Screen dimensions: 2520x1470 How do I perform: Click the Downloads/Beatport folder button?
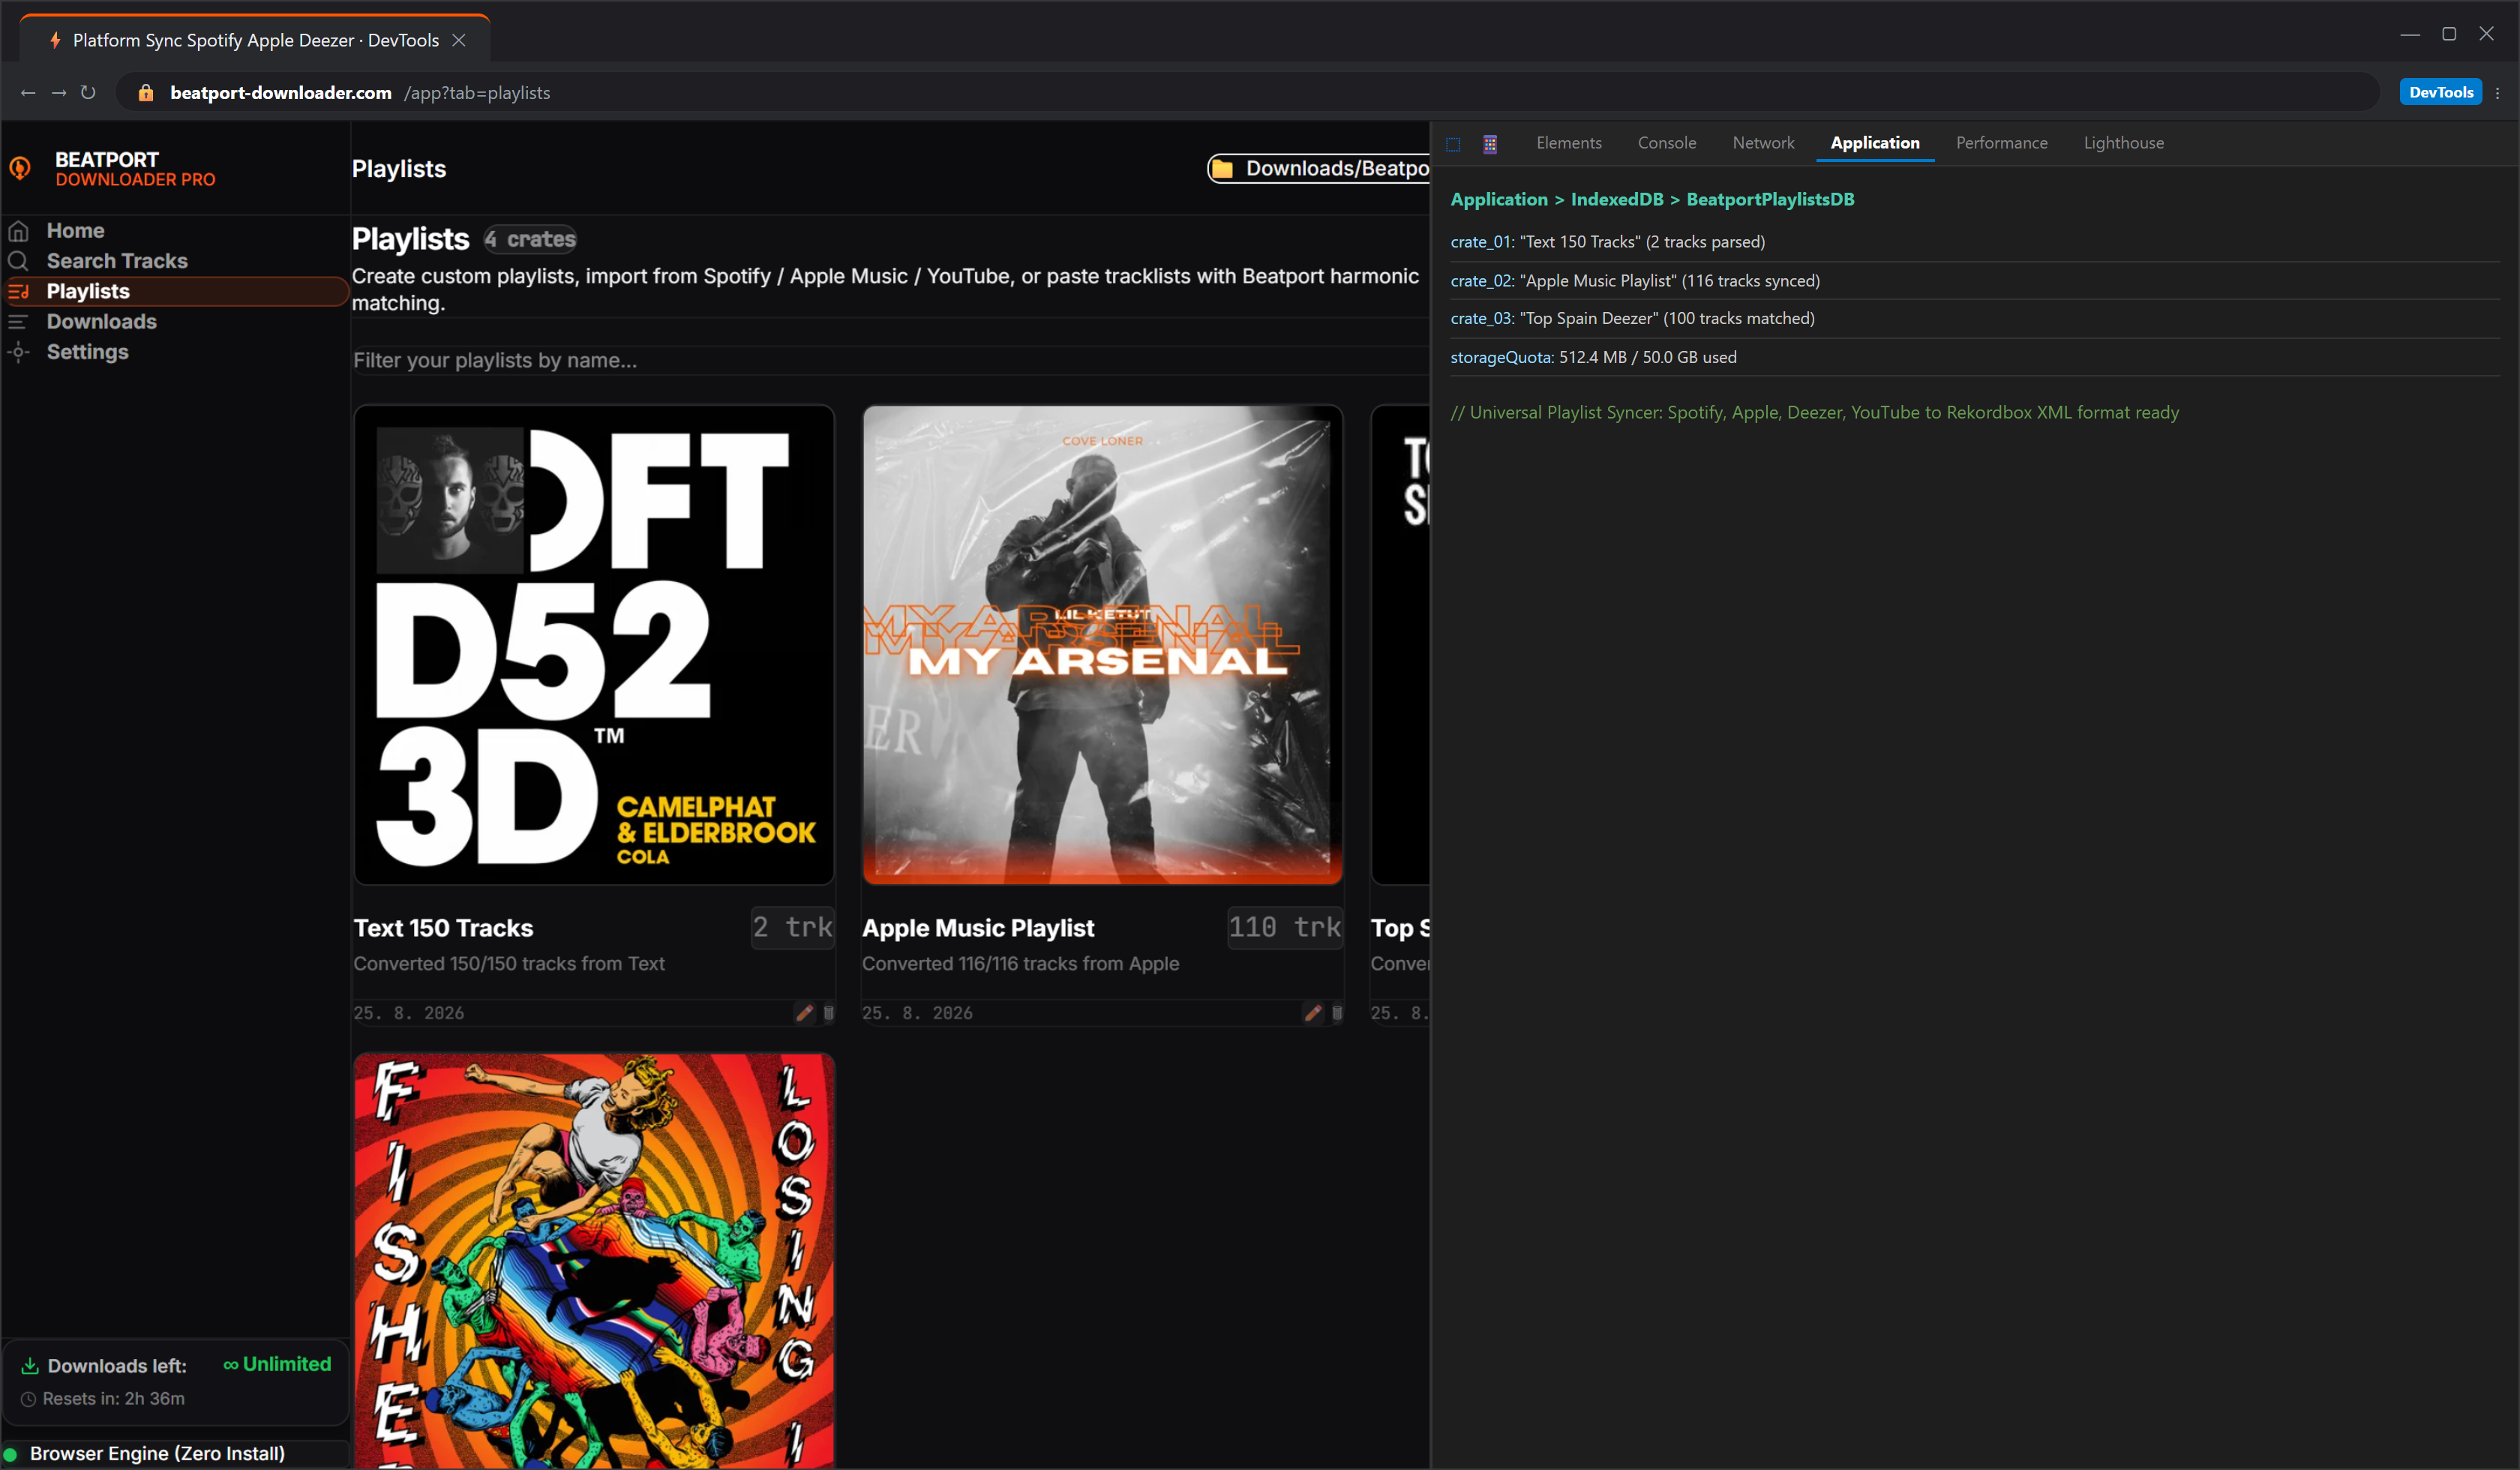tap(1318, 169)
